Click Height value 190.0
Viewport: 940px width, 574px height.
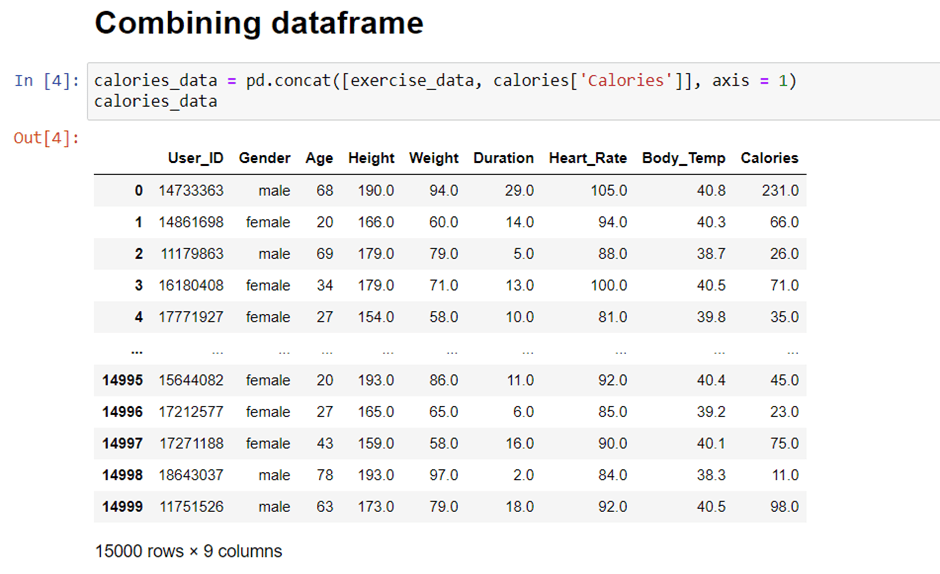coord(376,191)
